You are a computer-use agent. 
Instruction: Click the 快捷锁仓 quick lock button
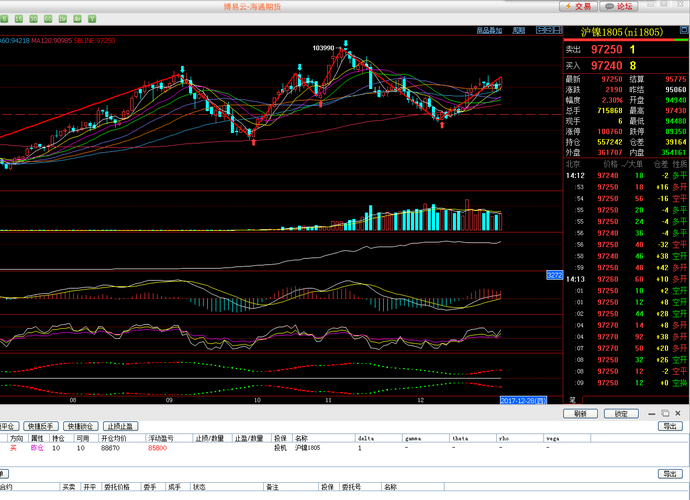click(81, 426)
